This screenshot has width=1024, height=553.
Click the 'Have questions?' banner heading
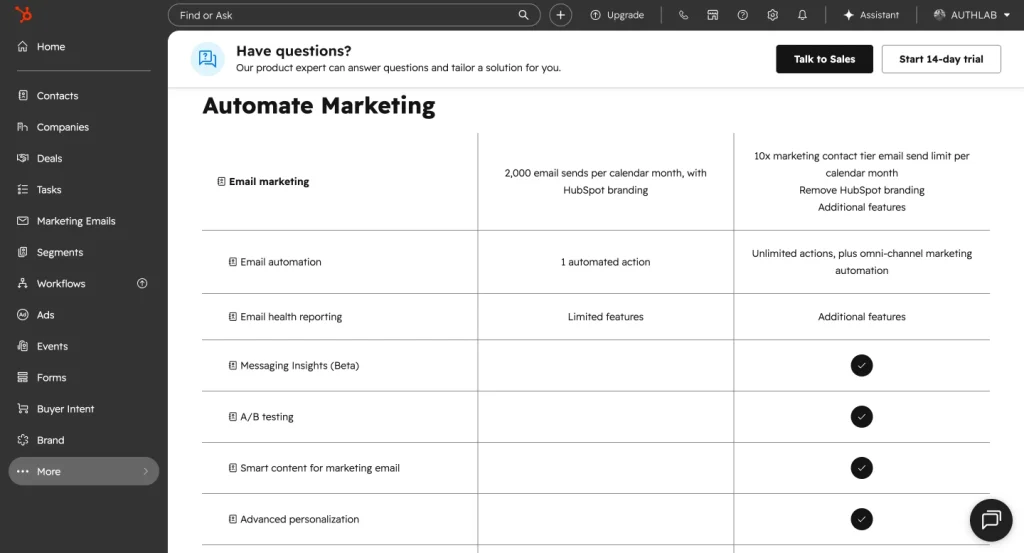pos(293,51)
